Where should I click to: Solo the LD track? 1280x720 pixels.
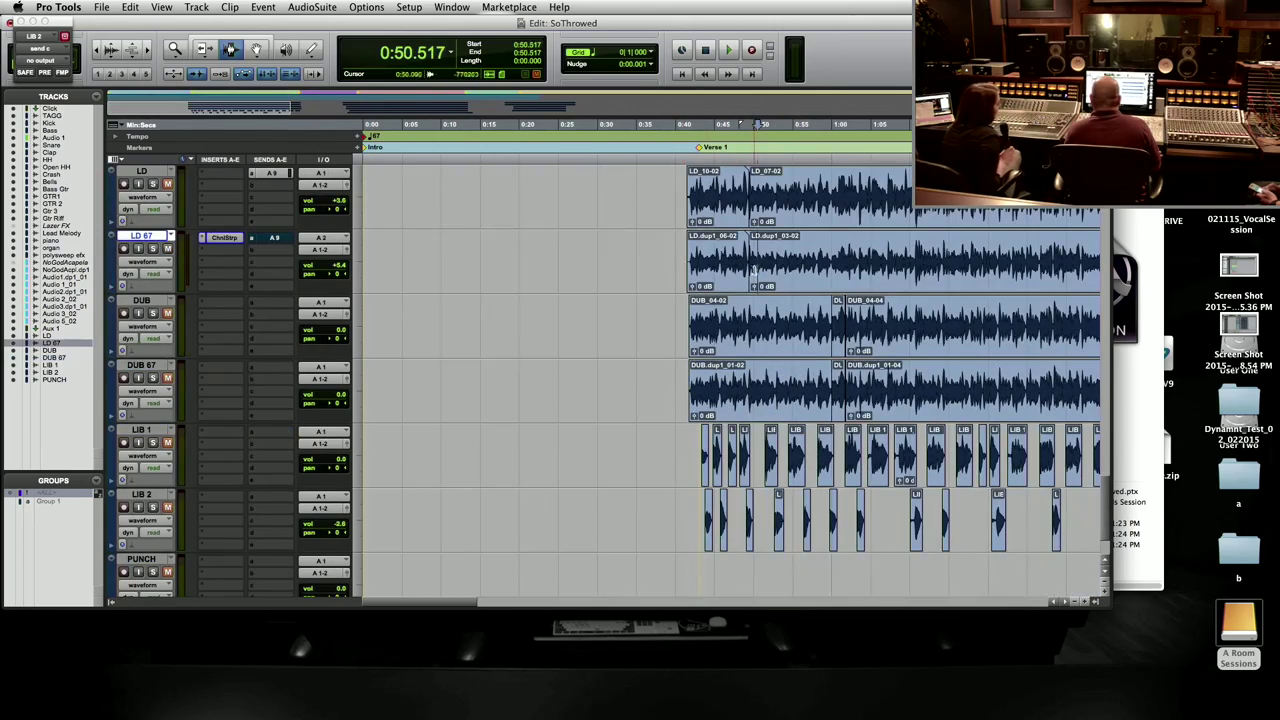click(153, 184)
